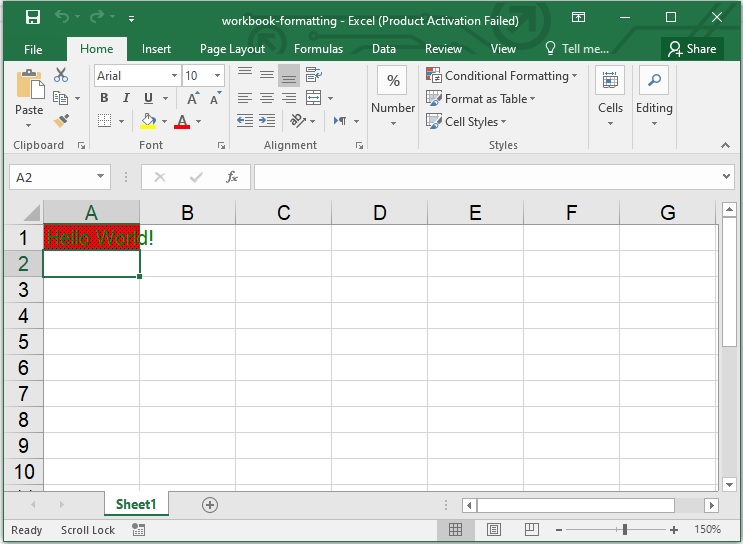Click the Save icon in title bar
This screenshot has height=544, width=743.
(32, 18)
